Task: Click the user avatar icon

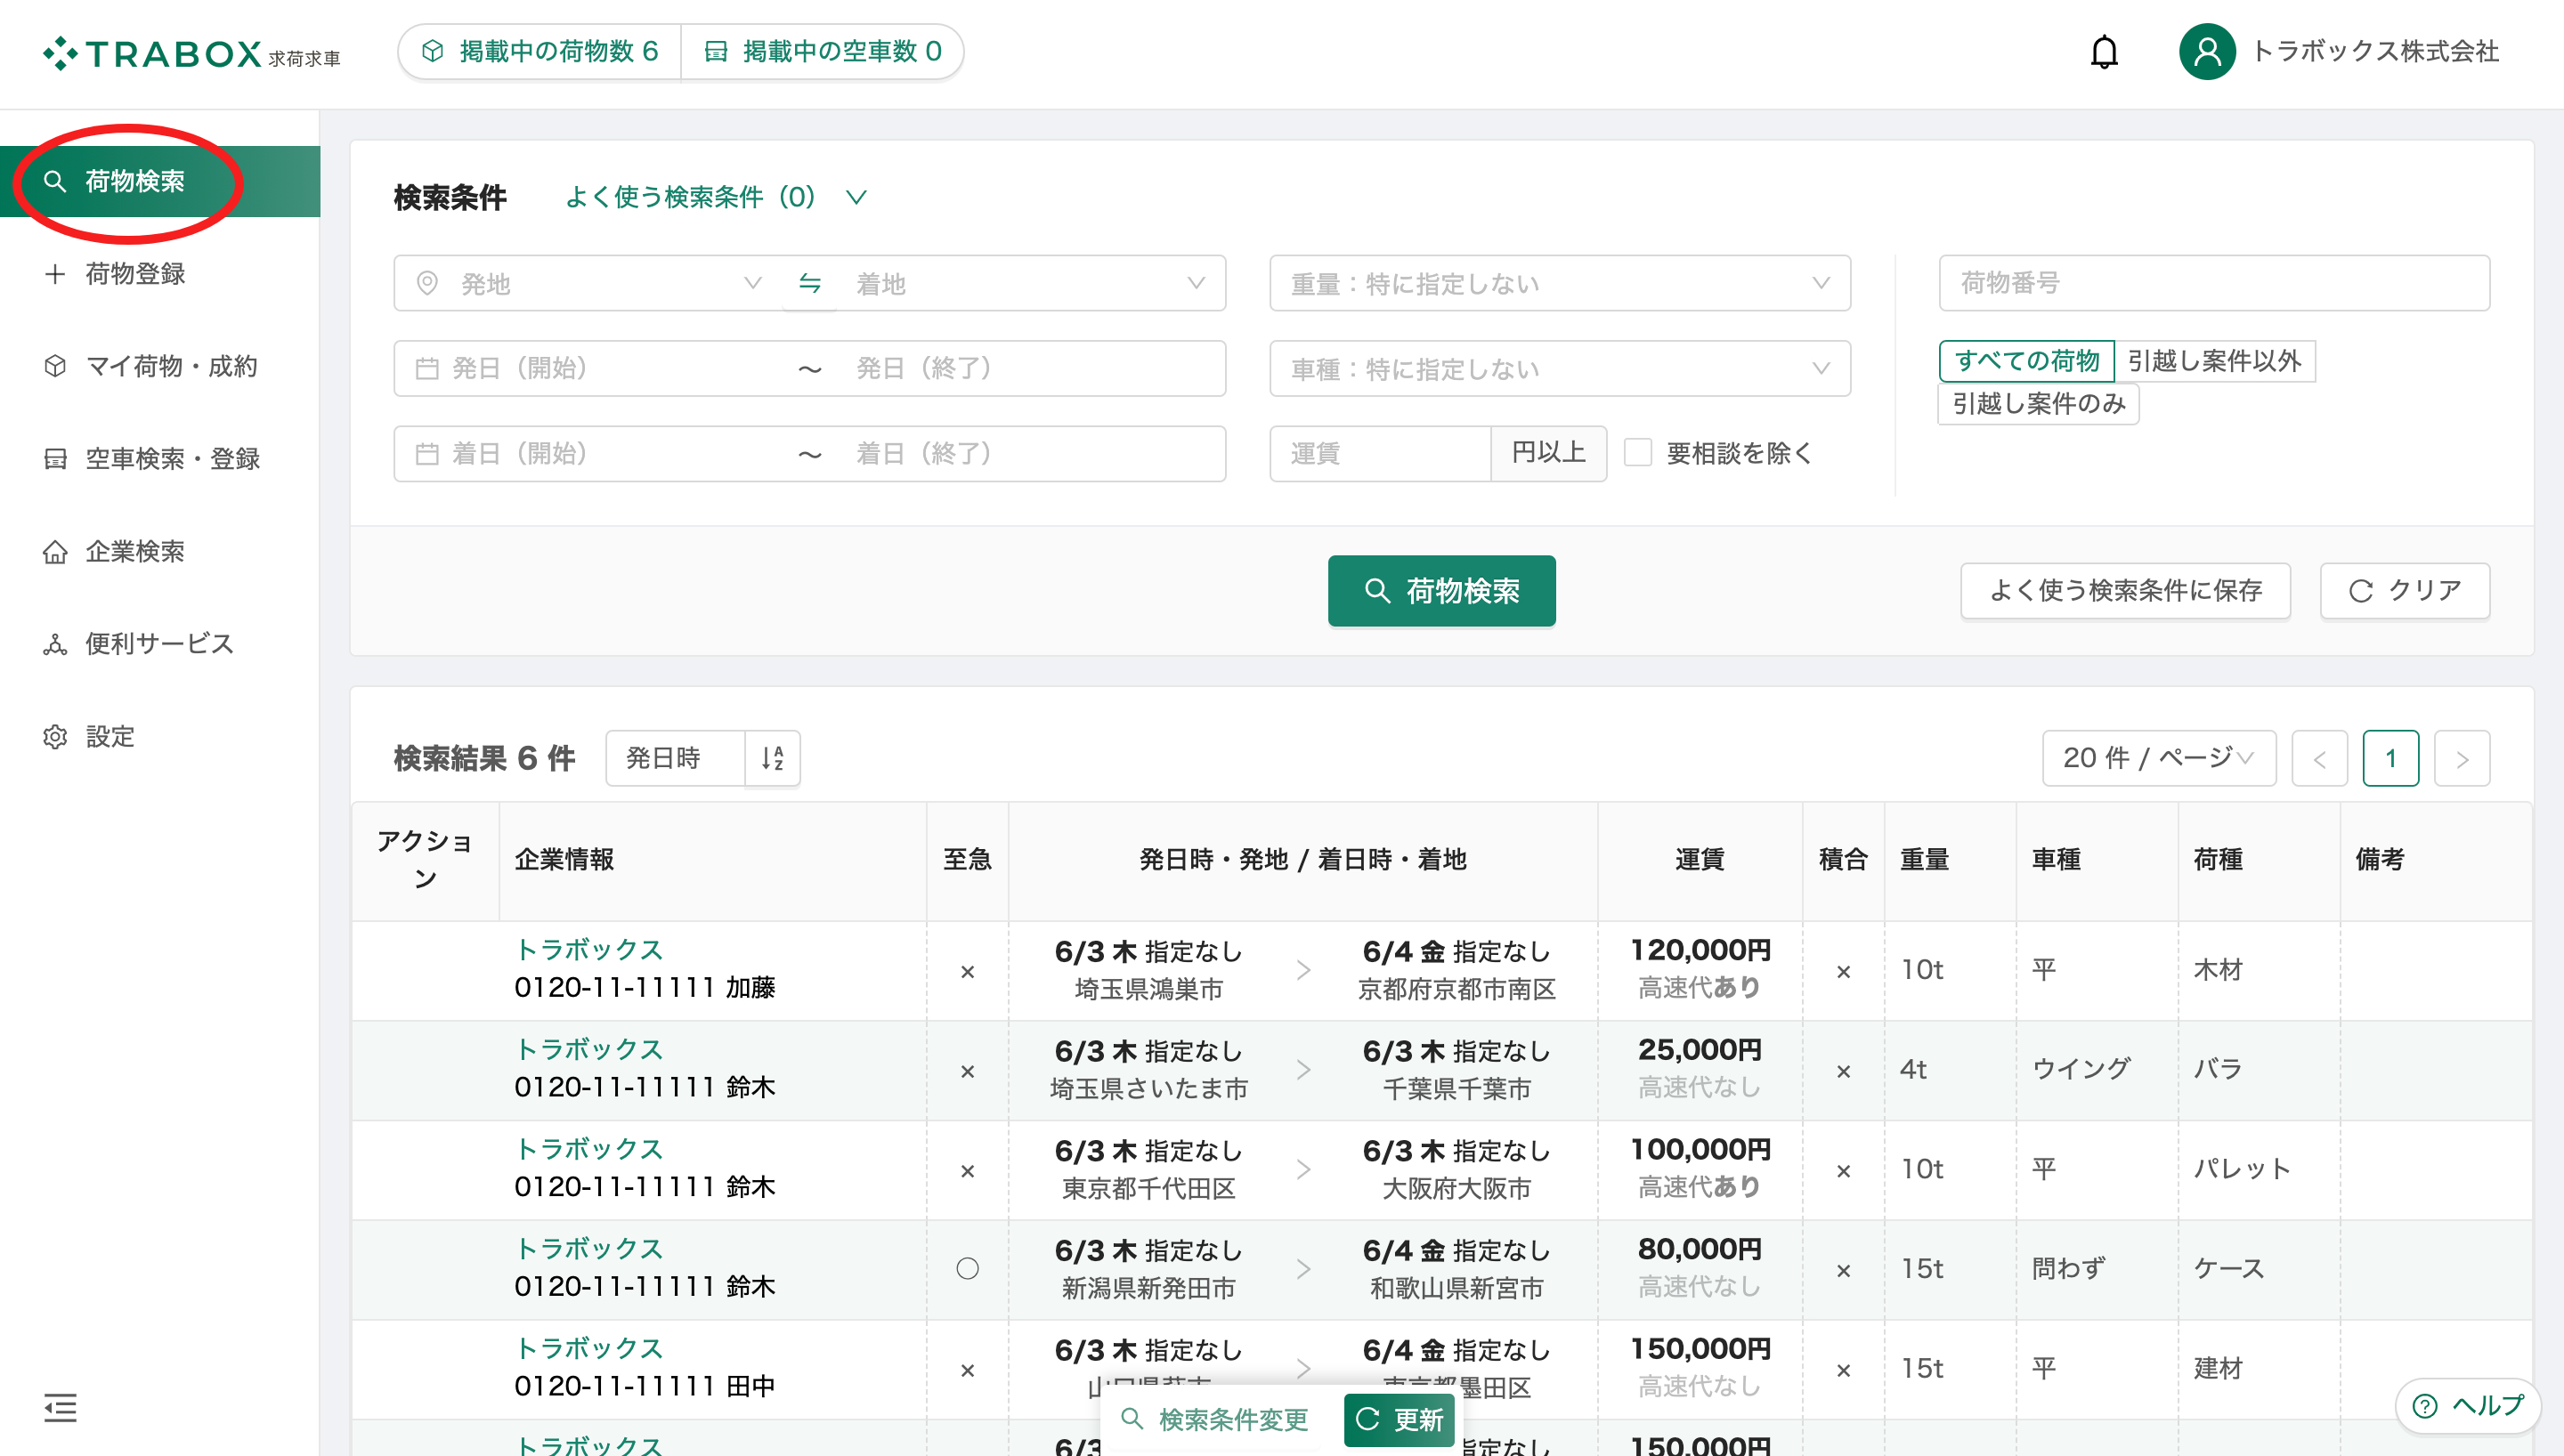Action: (x=2207, y=52)
